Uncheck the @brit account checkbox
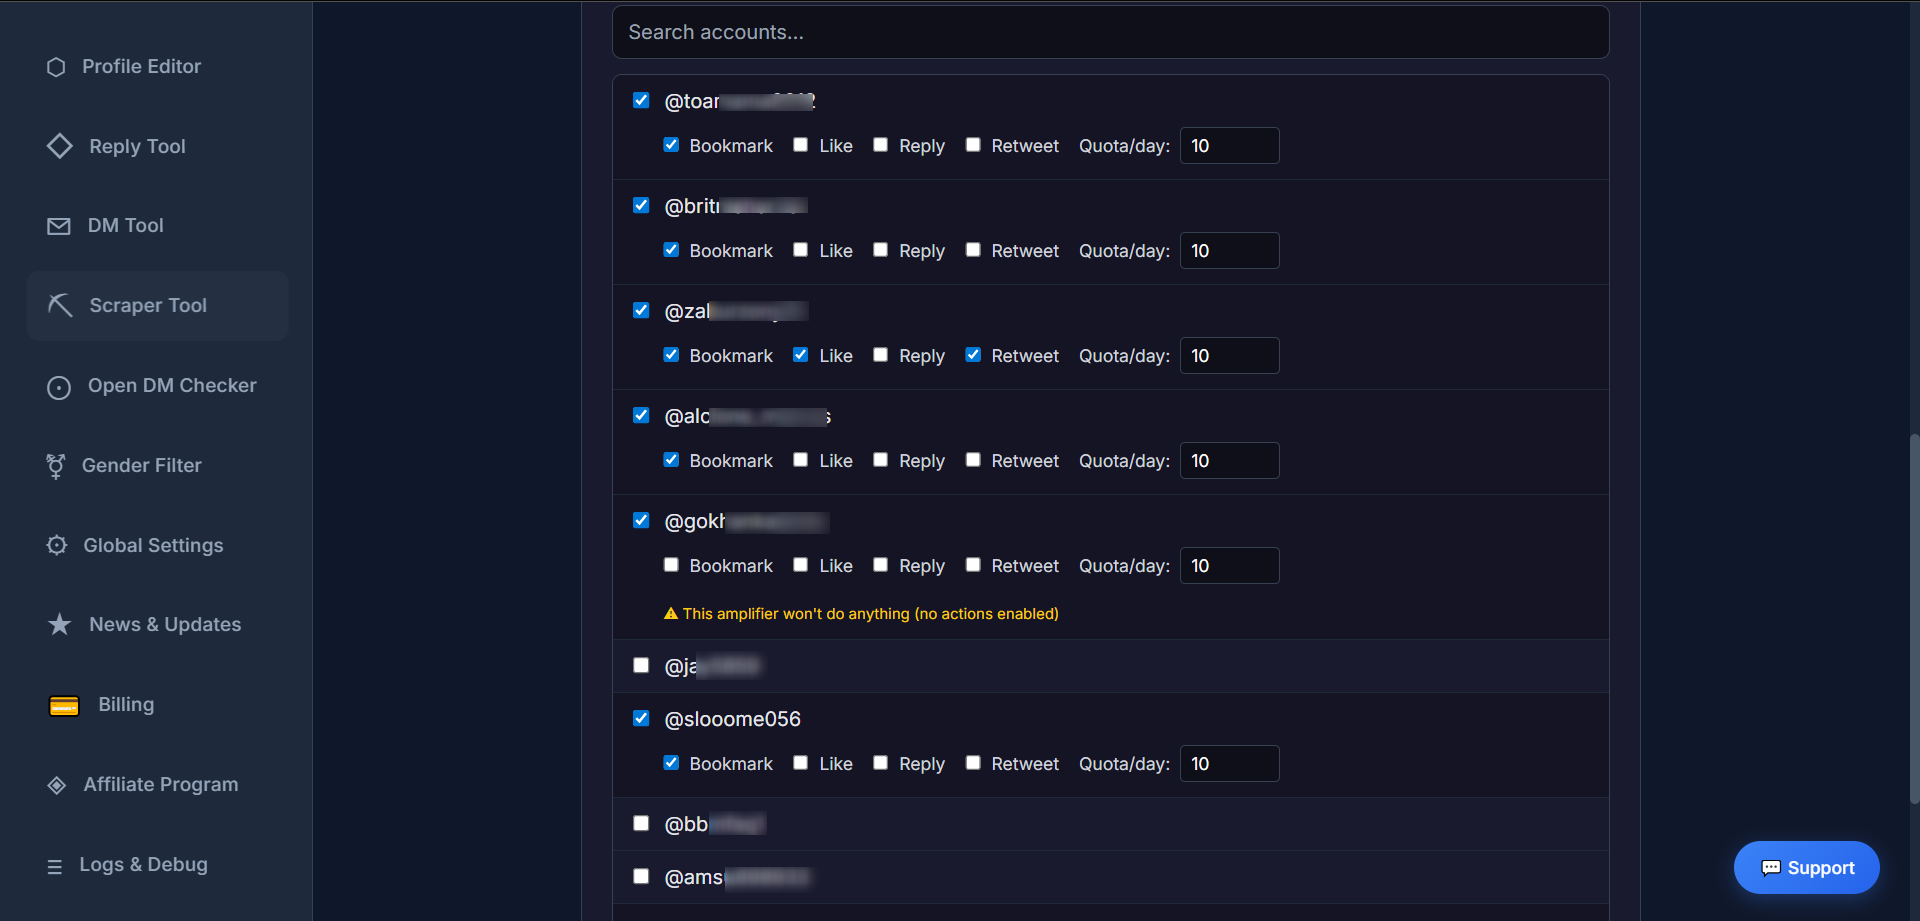 point(641,205)
